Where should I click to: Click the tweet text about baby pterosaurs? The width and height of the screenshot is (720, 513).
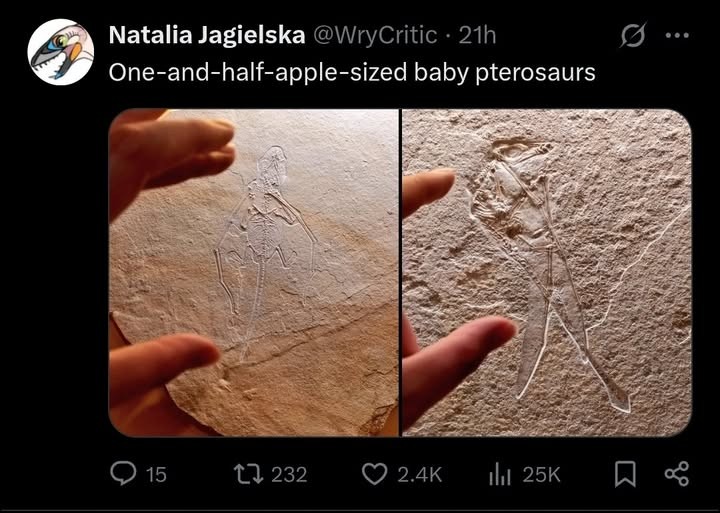point(351,73)
